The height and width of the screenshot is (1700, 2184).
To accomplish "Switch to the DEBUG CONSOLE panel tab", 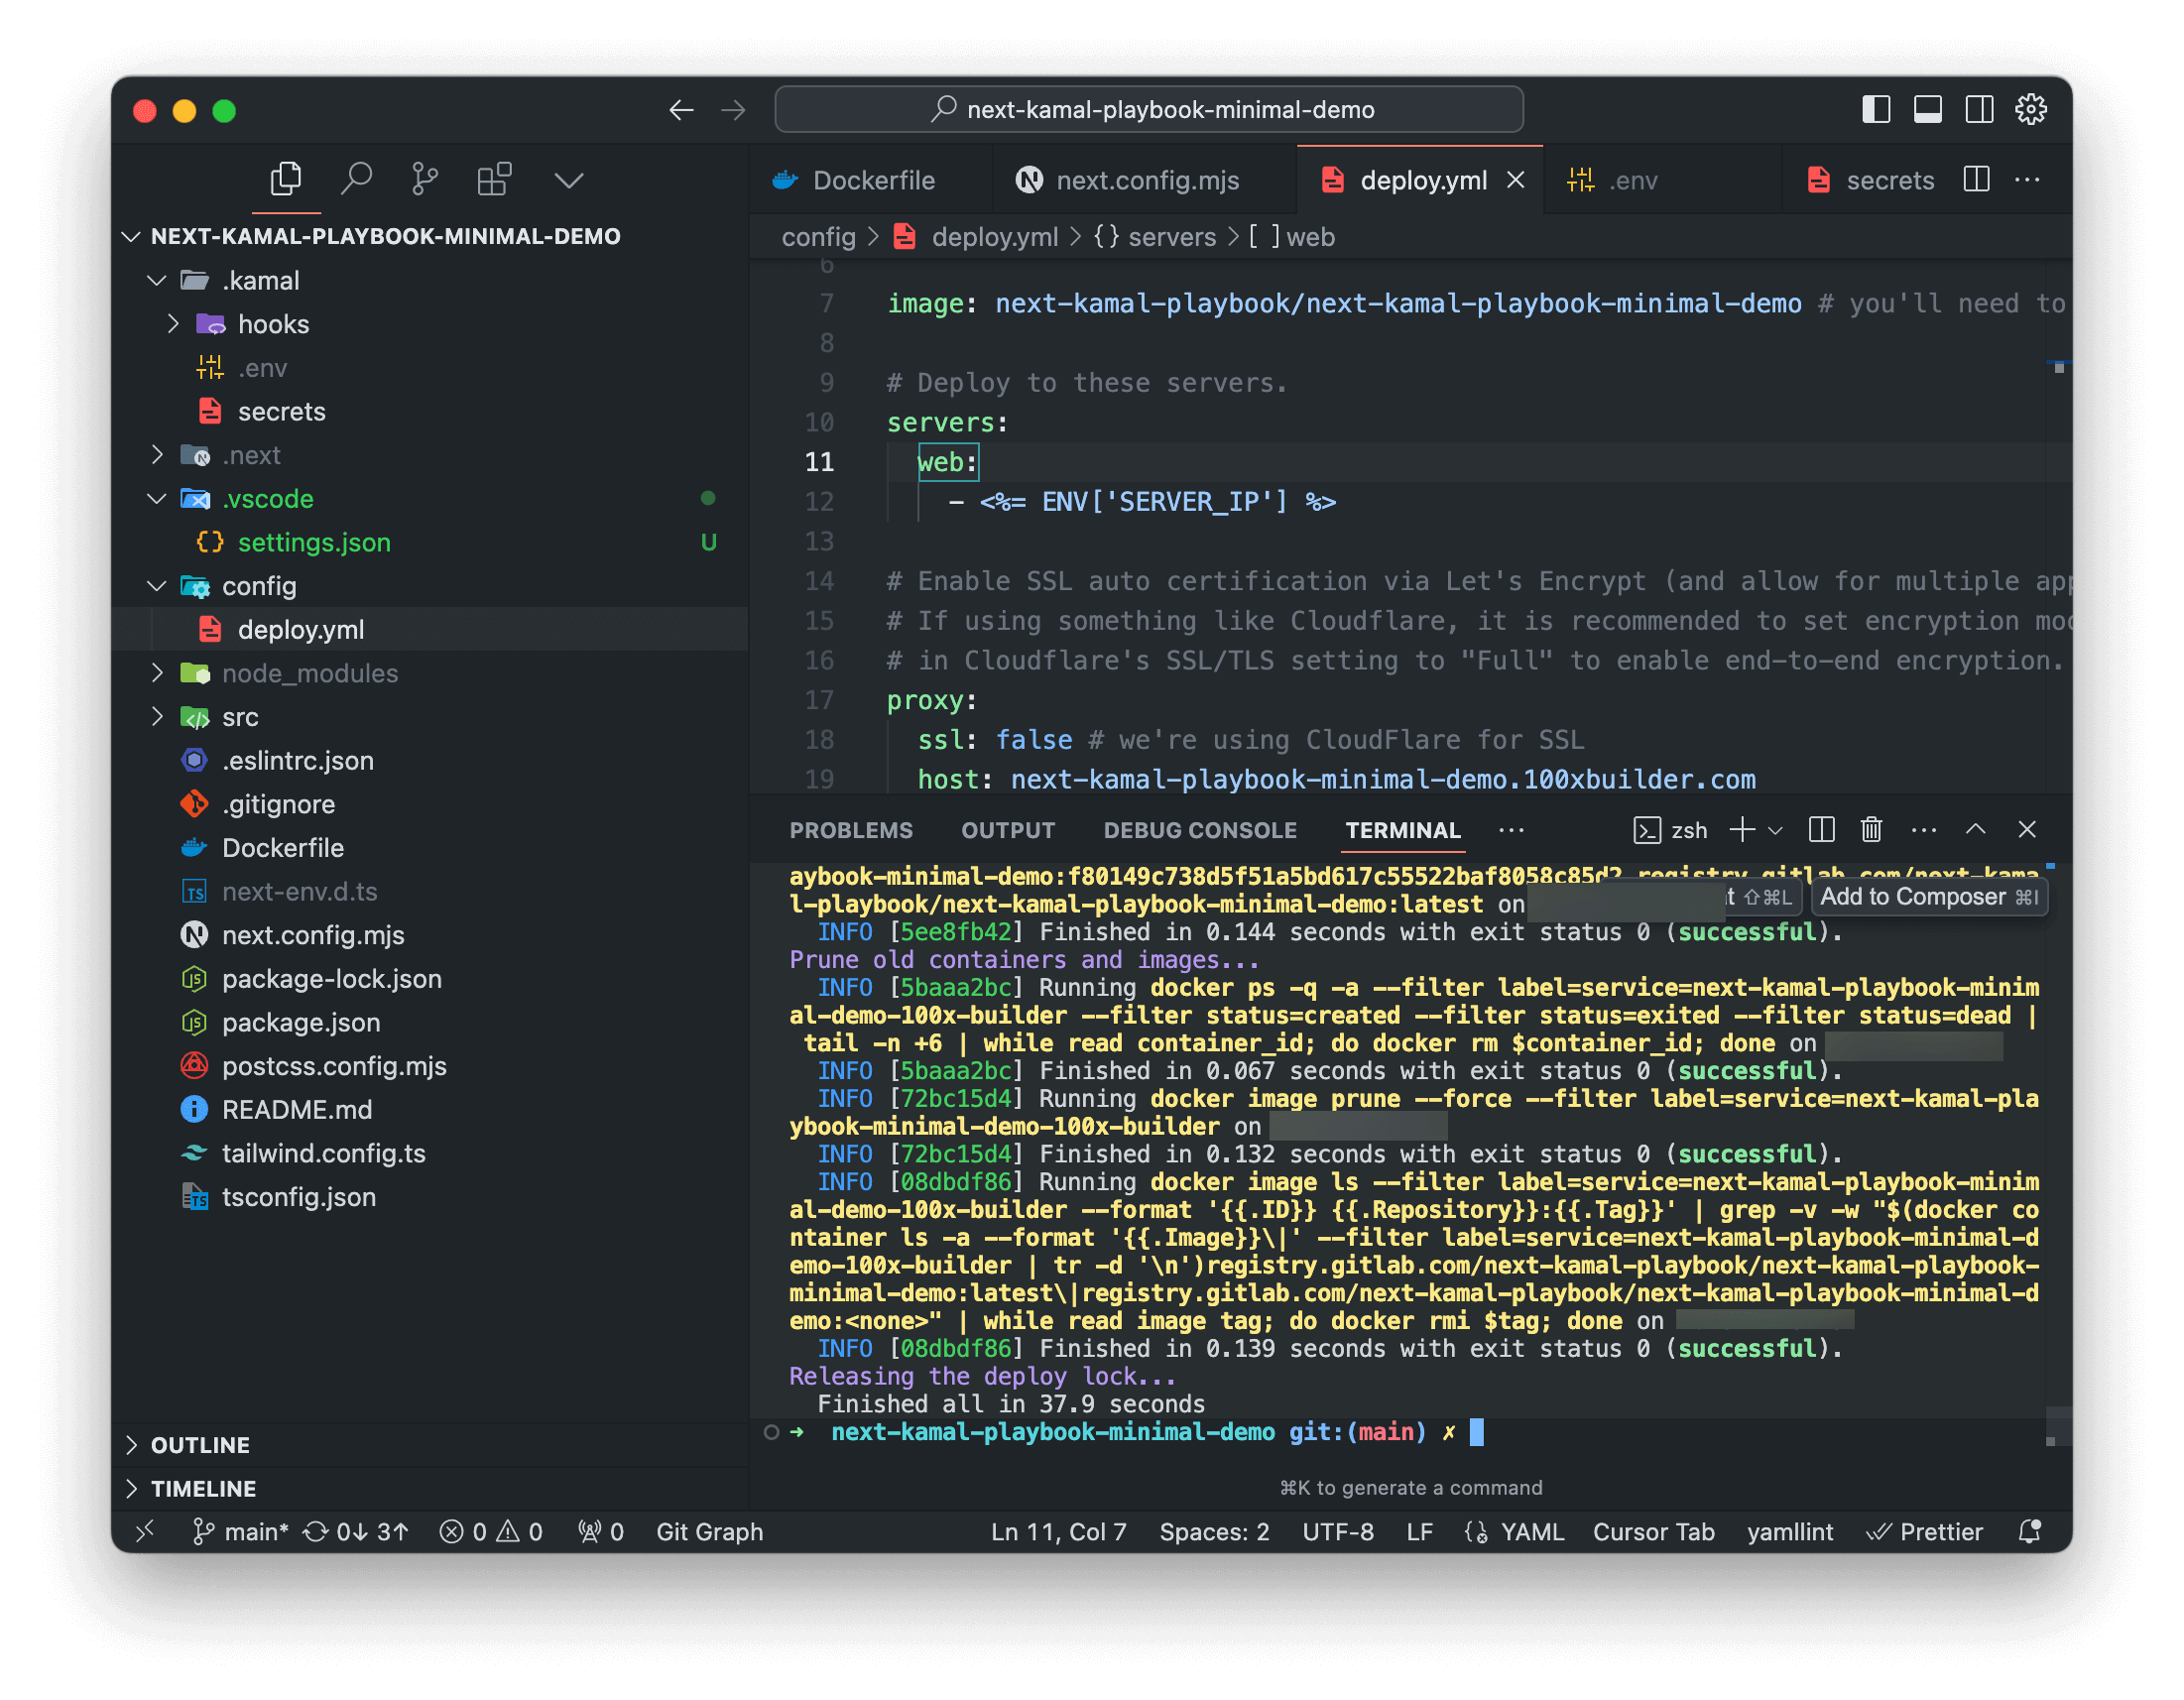I will coord(1200,831).
